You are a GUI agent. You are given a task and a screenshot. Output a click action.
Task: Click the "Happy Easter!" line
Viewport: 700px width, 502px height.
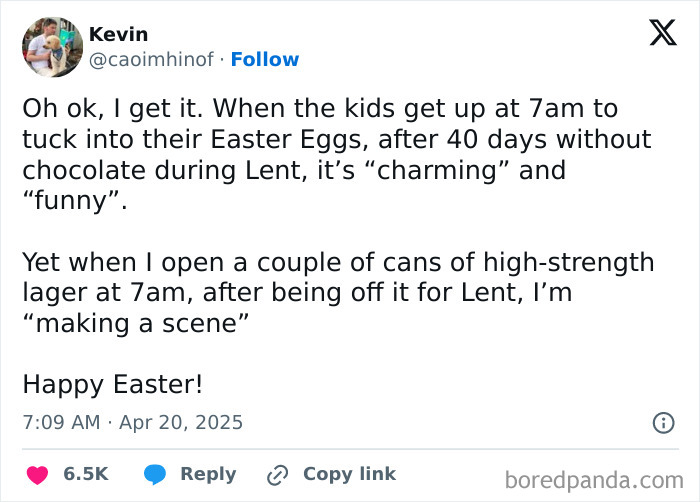click(112, 383)
